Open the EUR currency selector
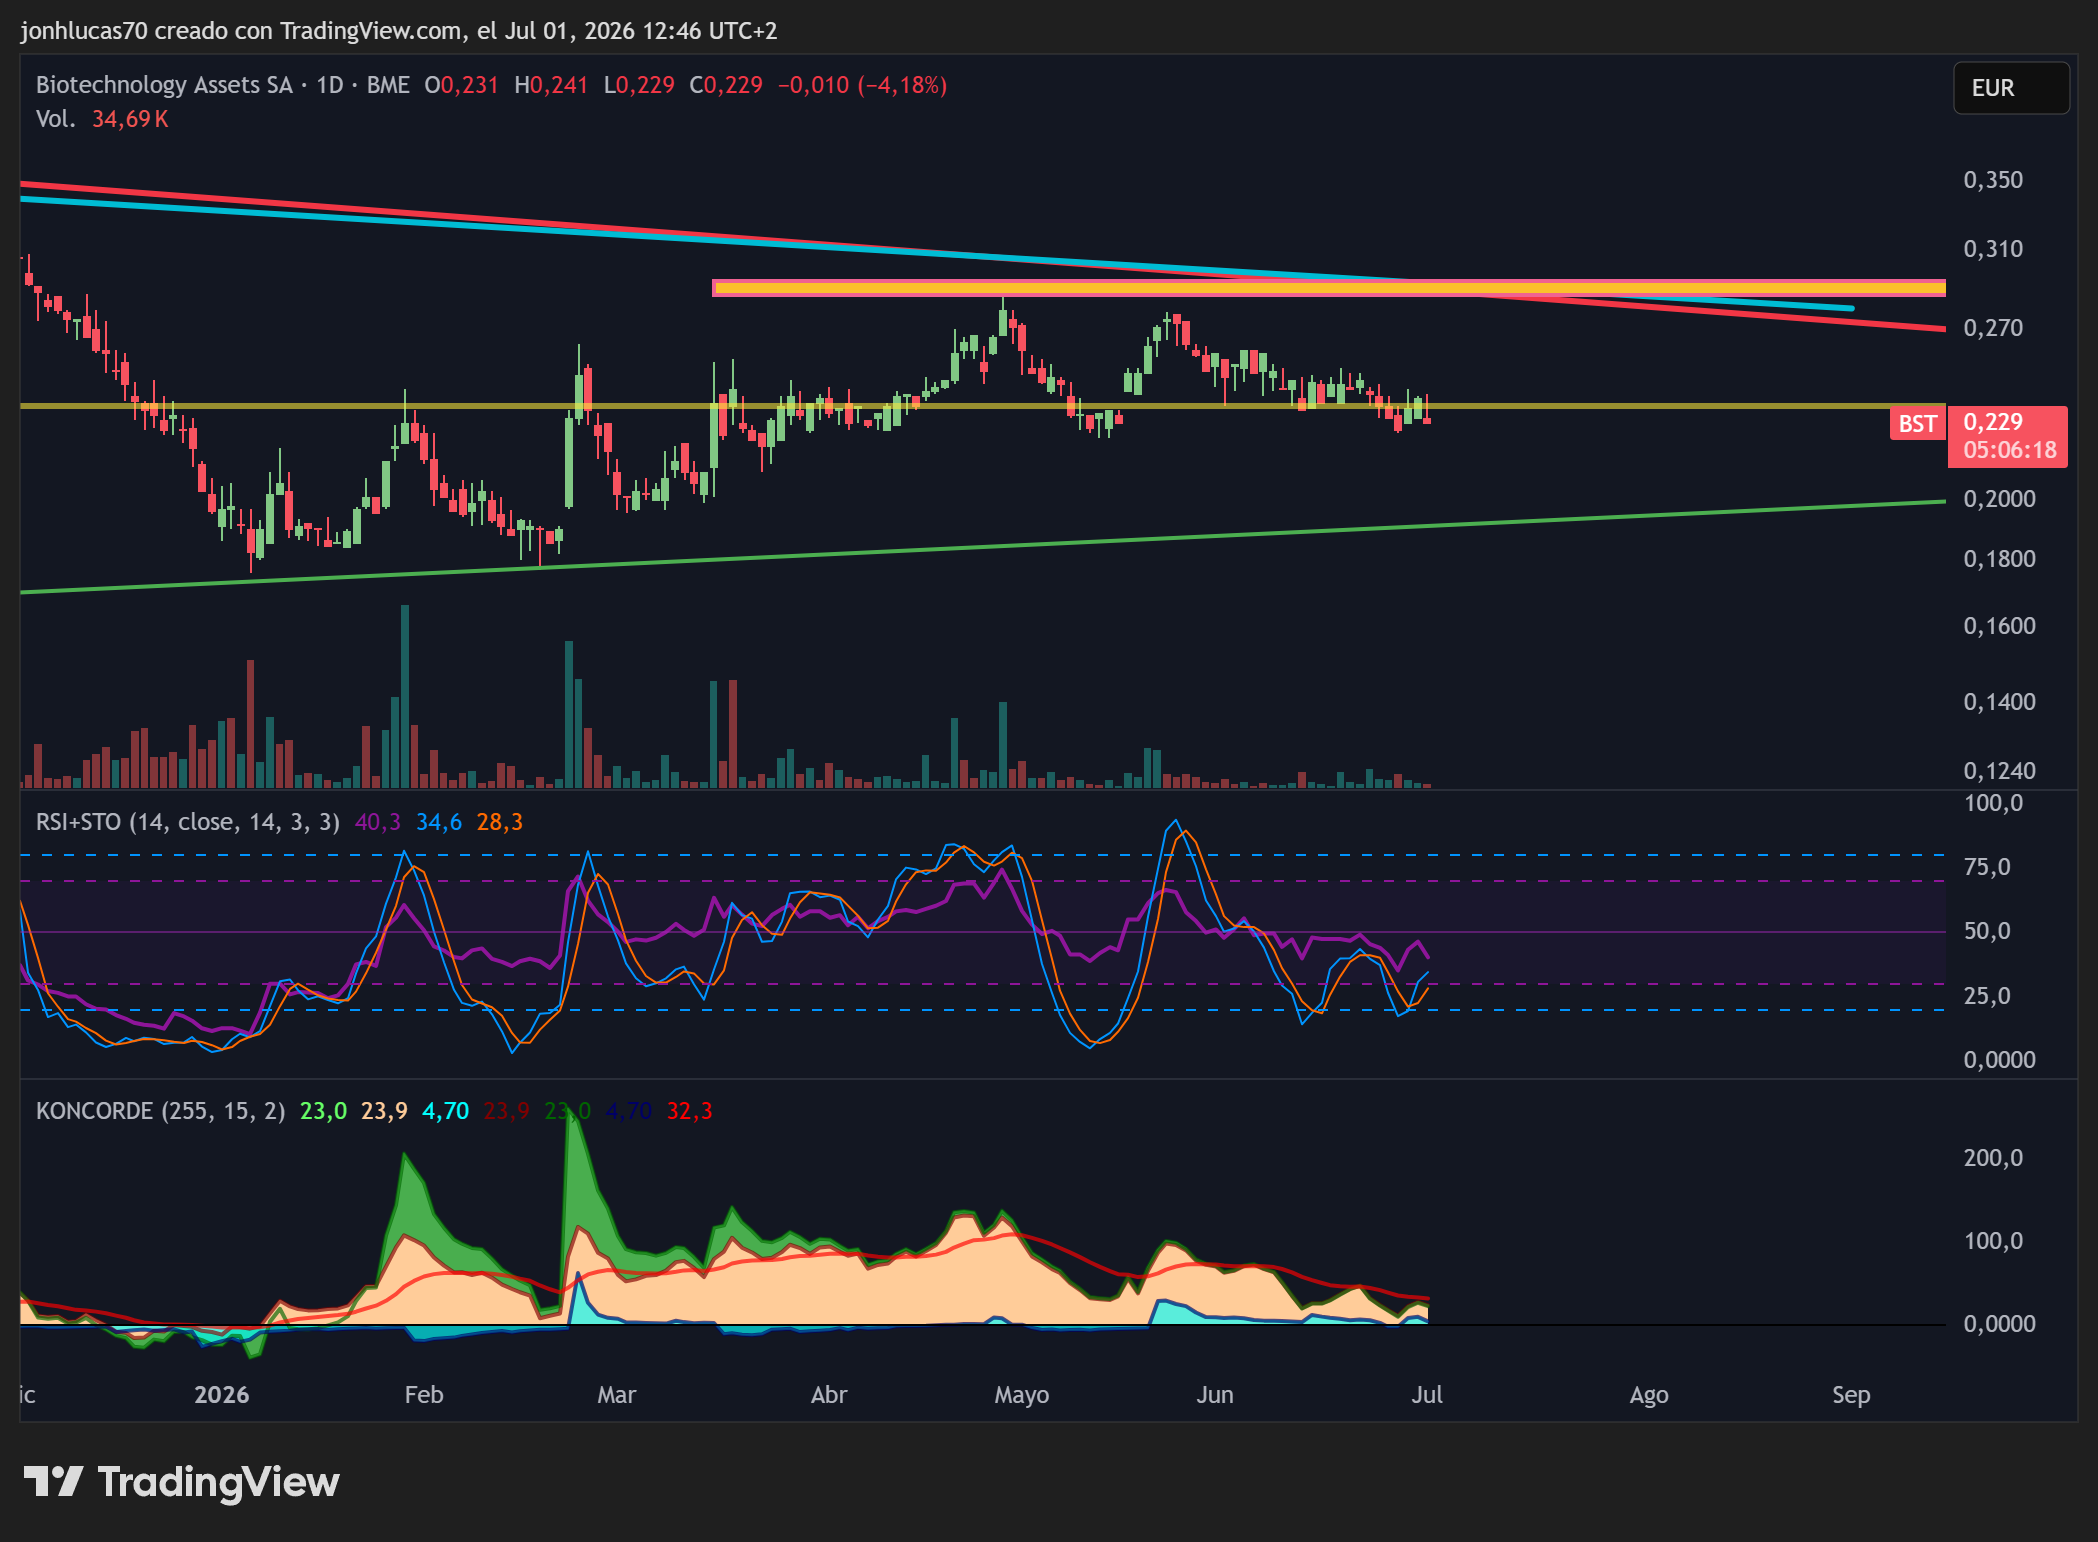 point(2011,88)
